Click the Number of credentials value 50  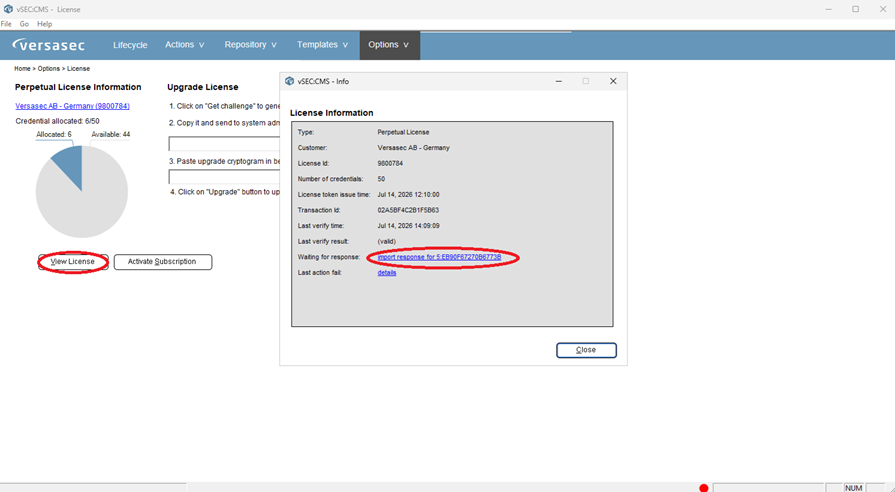(x=381, y=179)
